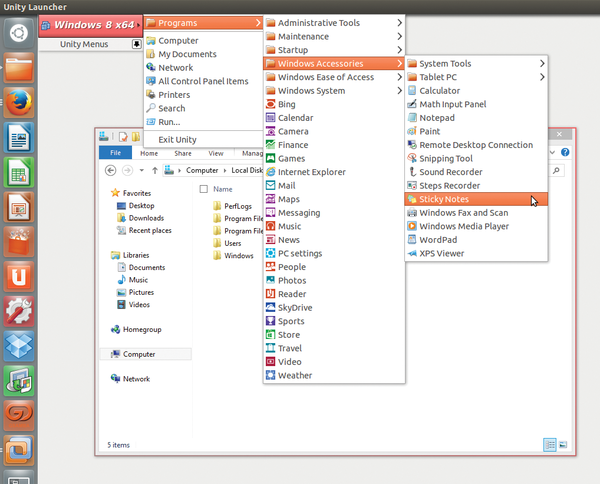Open LibreOffice Writer launcher icon
The width and height of the screenshot is (600, 484).
click(x=19, y=137)
